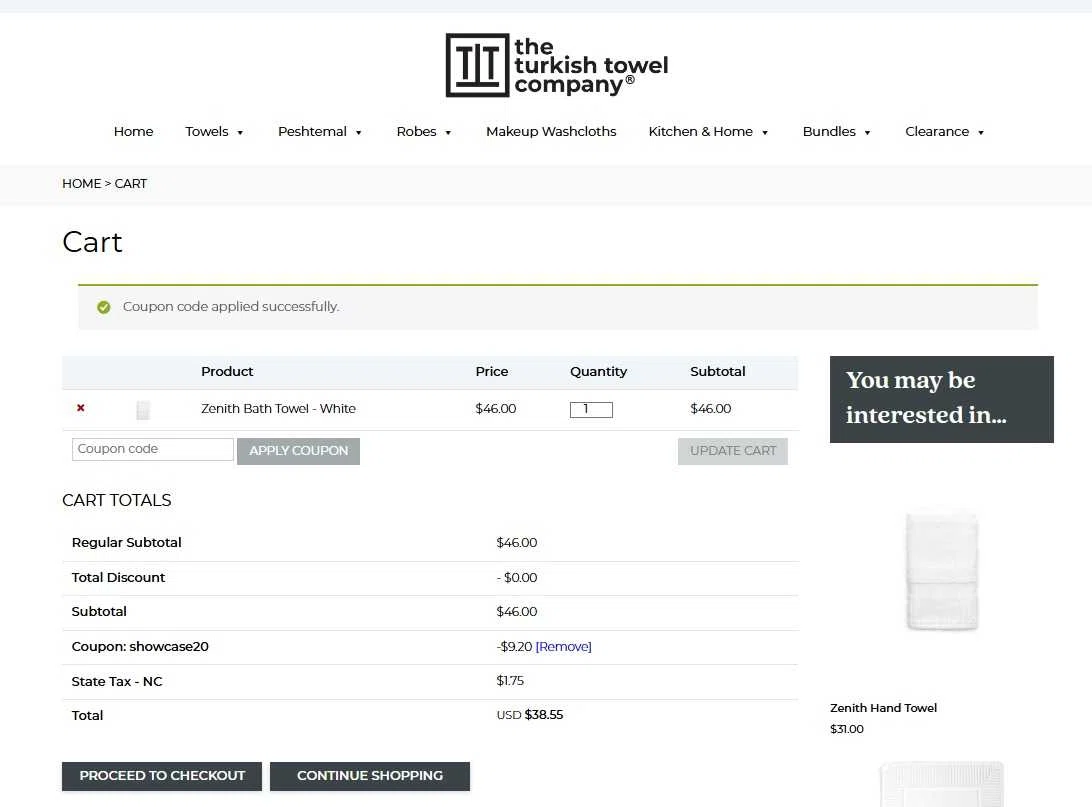
Task: Open the Zenith Hand Towel image
Action: 942,571
